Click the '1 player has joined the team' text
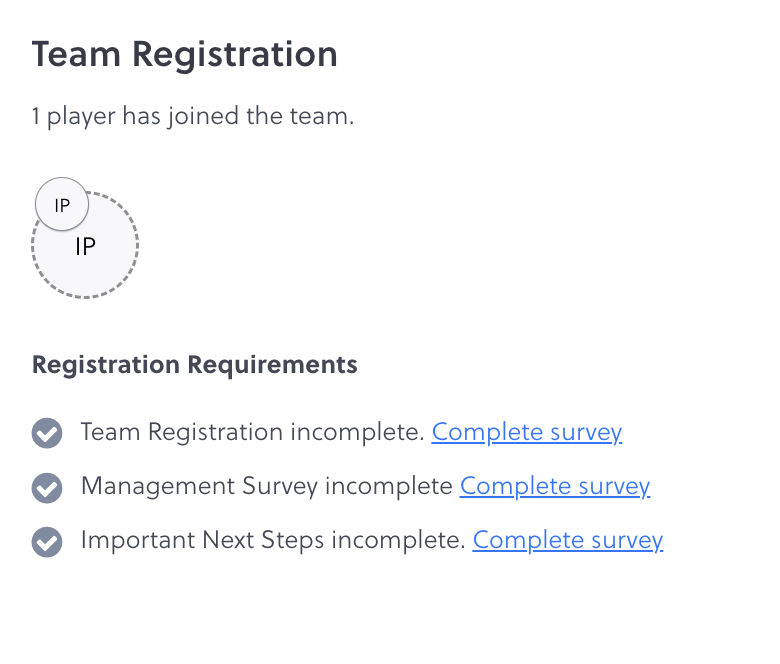780x664 pixels. click(193, 117)
